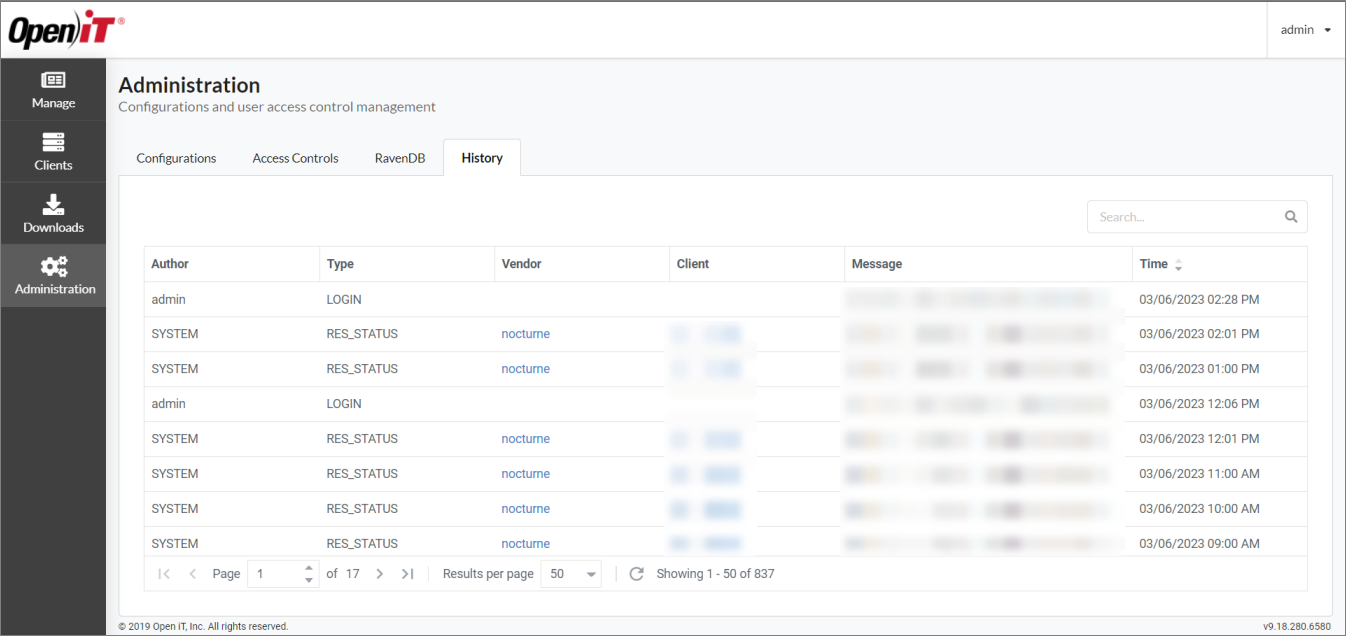Toggle sorting on the Time column
The image size is (1346, 636).
click(1178, 263)
